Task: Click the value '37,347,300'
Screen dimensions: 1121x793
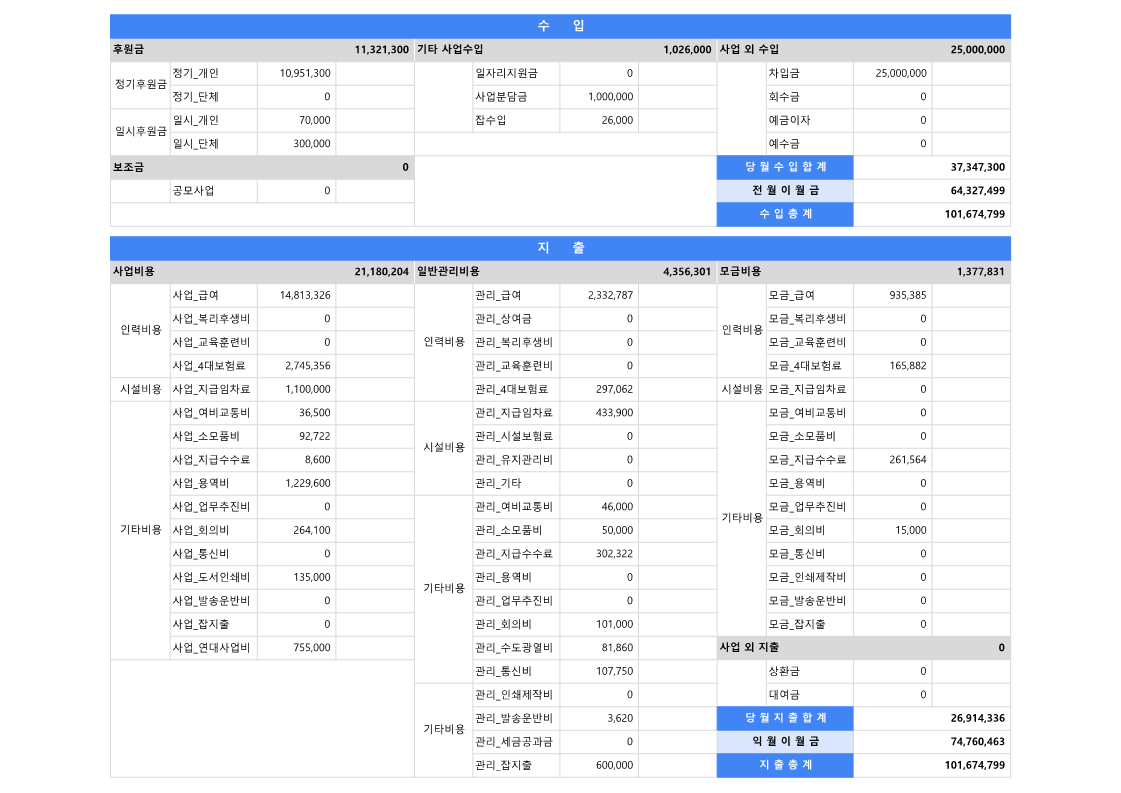Action: coord(977,167)
